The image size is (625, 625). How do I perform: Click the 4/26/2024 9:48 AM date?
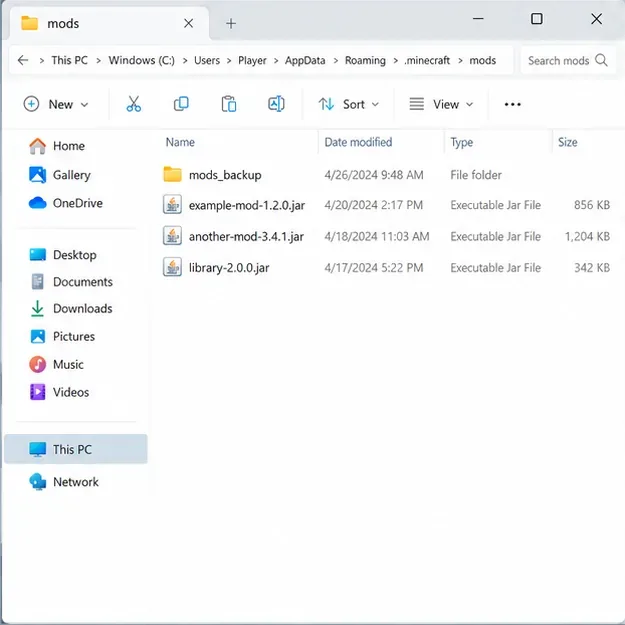[x=373, y=175]
